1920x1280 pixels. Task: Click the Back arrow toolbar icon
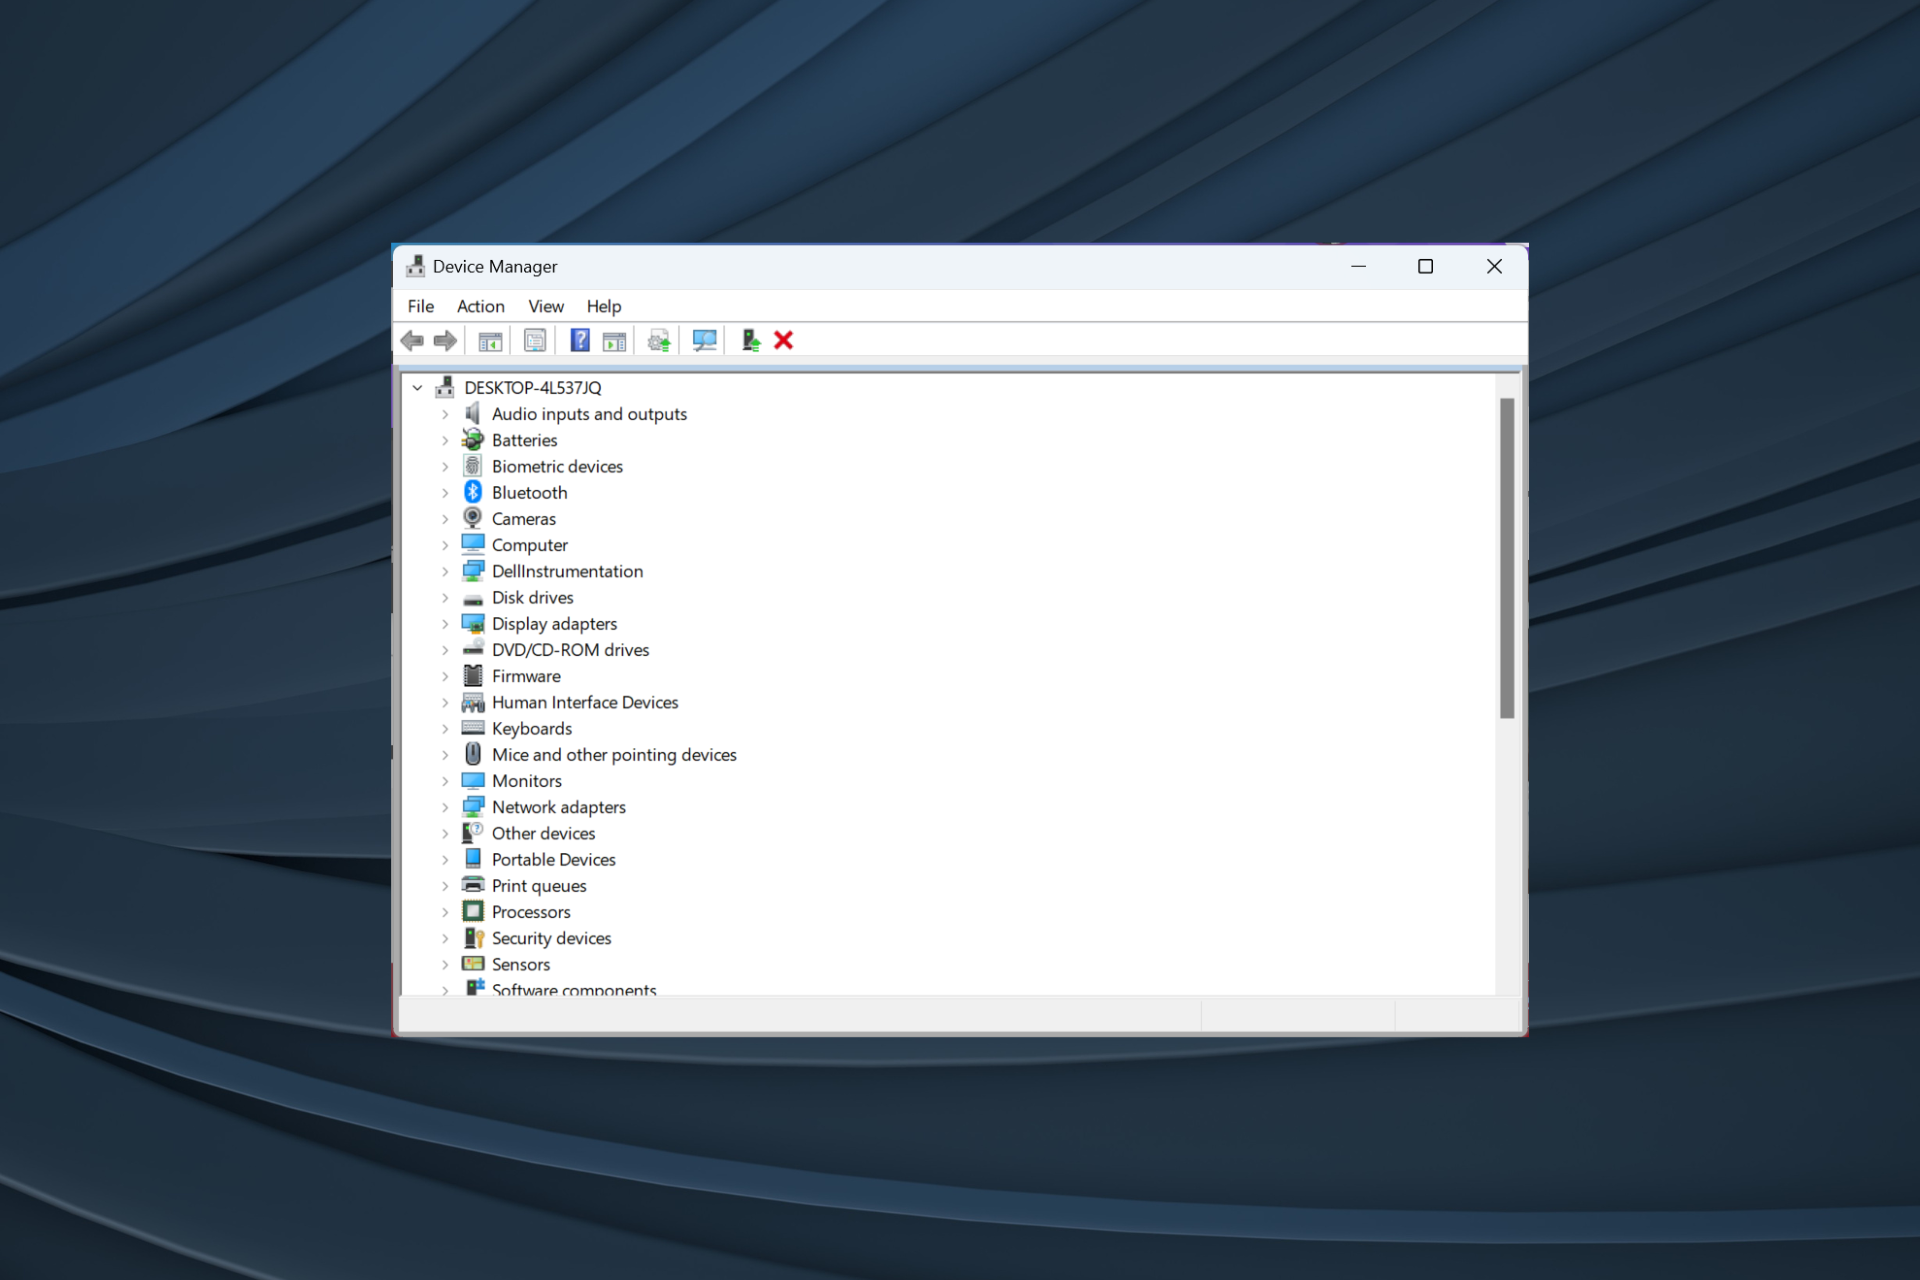pyautogui.click(x=412, y=341)
